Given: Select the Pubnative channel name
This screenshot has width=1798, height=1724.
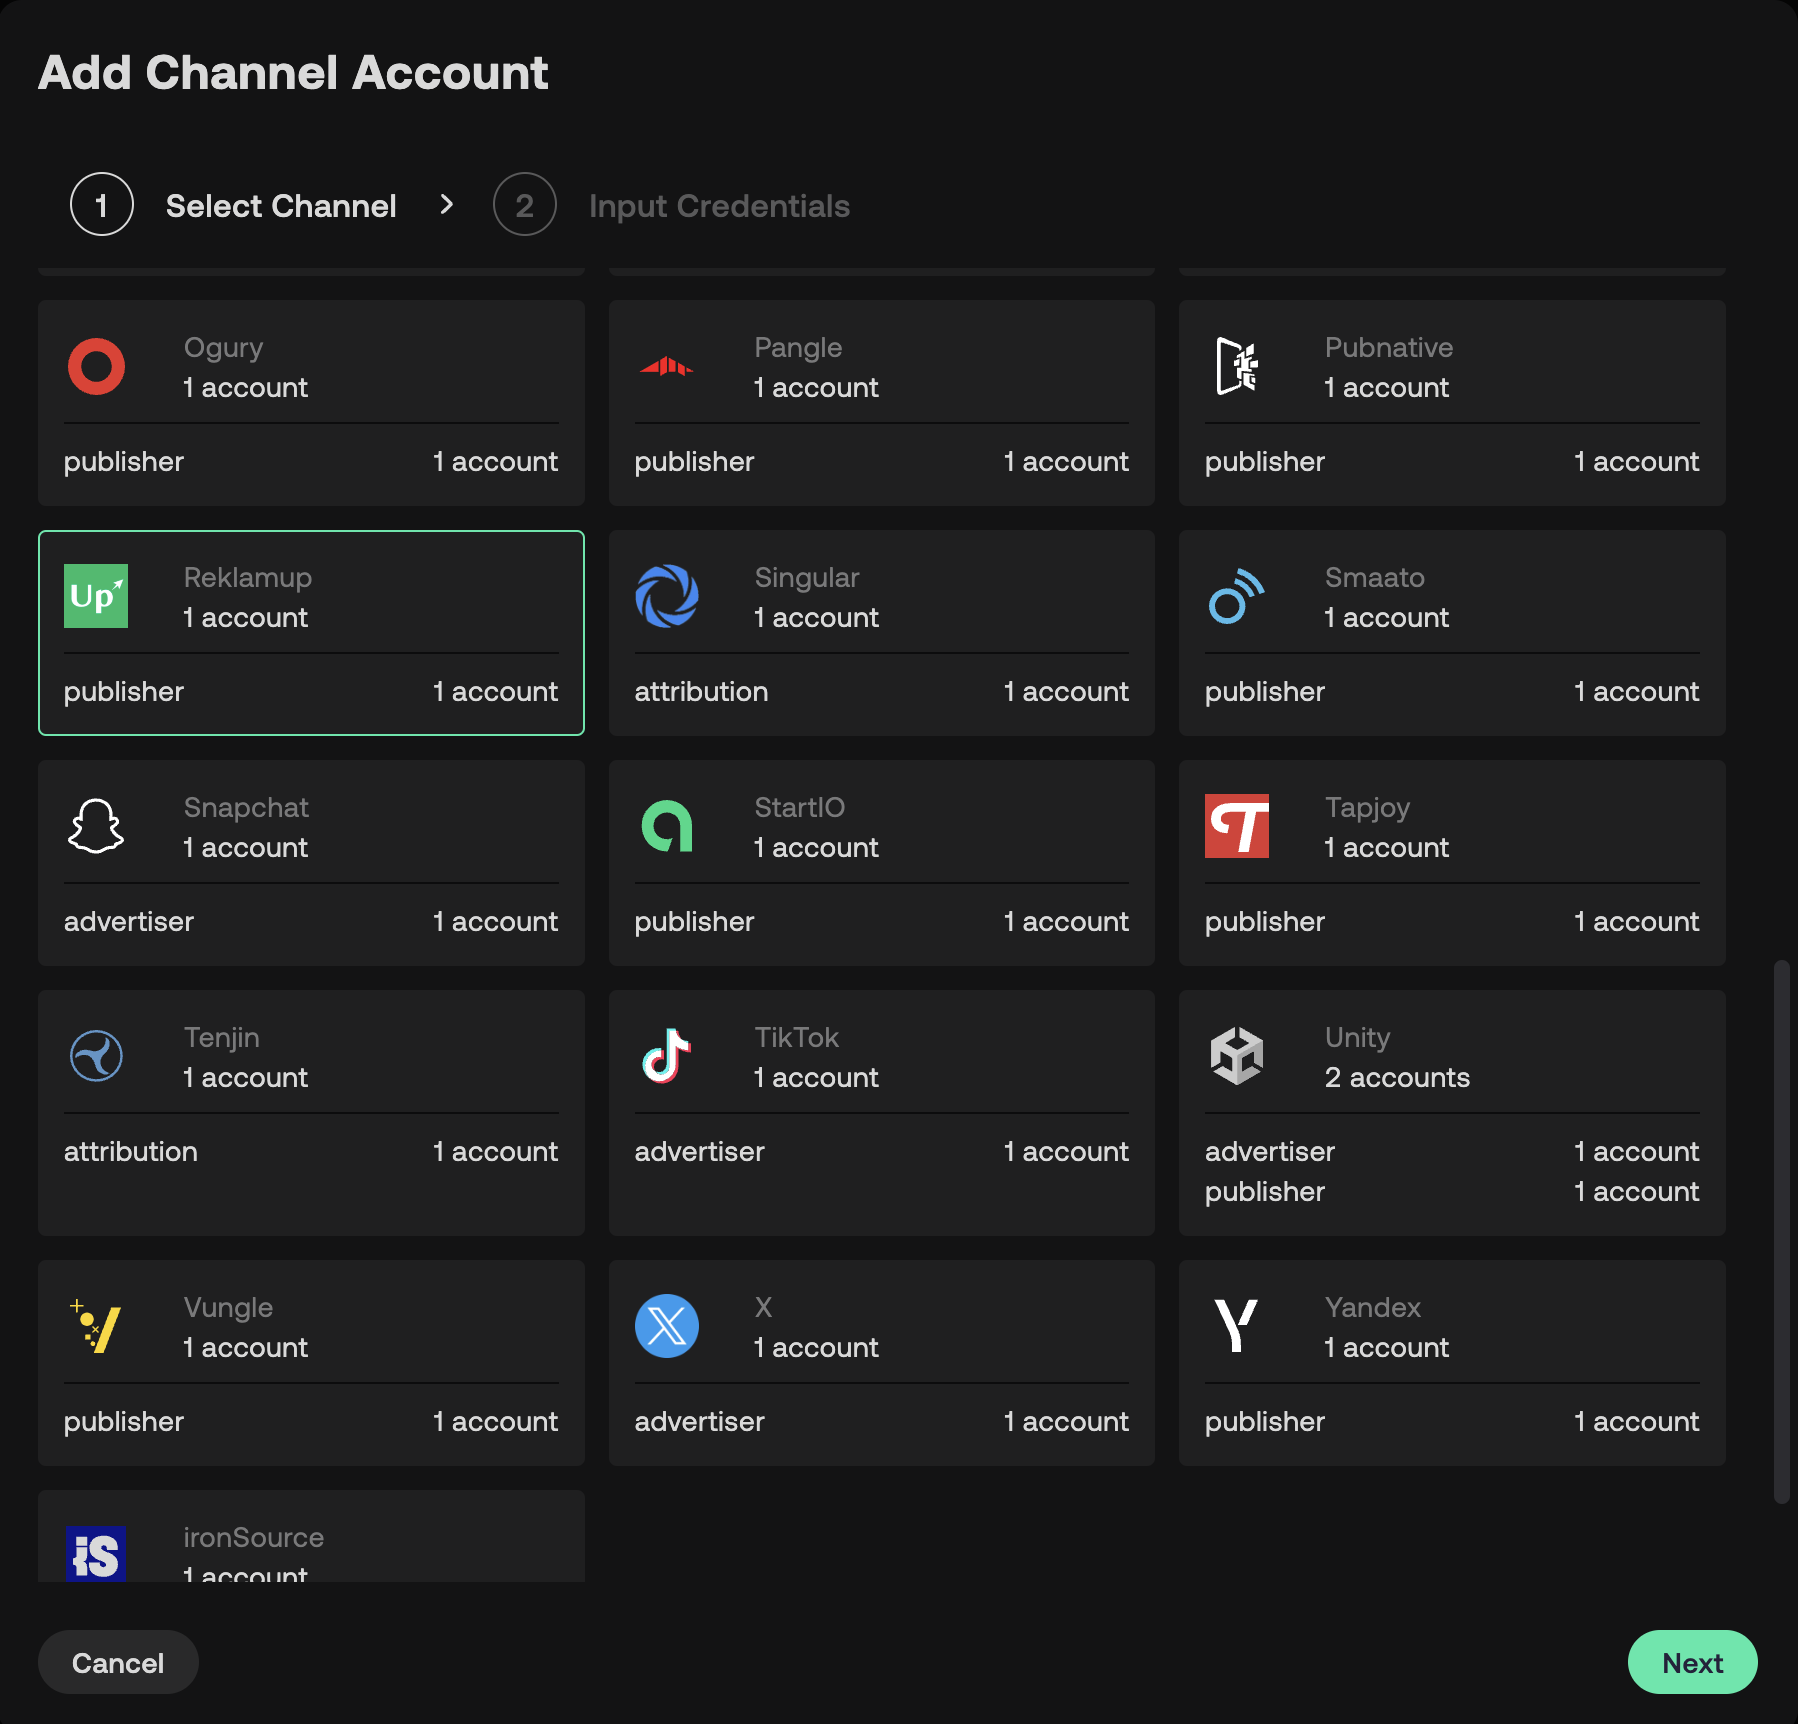Looking at the screenshot, I should (1389, 348).
